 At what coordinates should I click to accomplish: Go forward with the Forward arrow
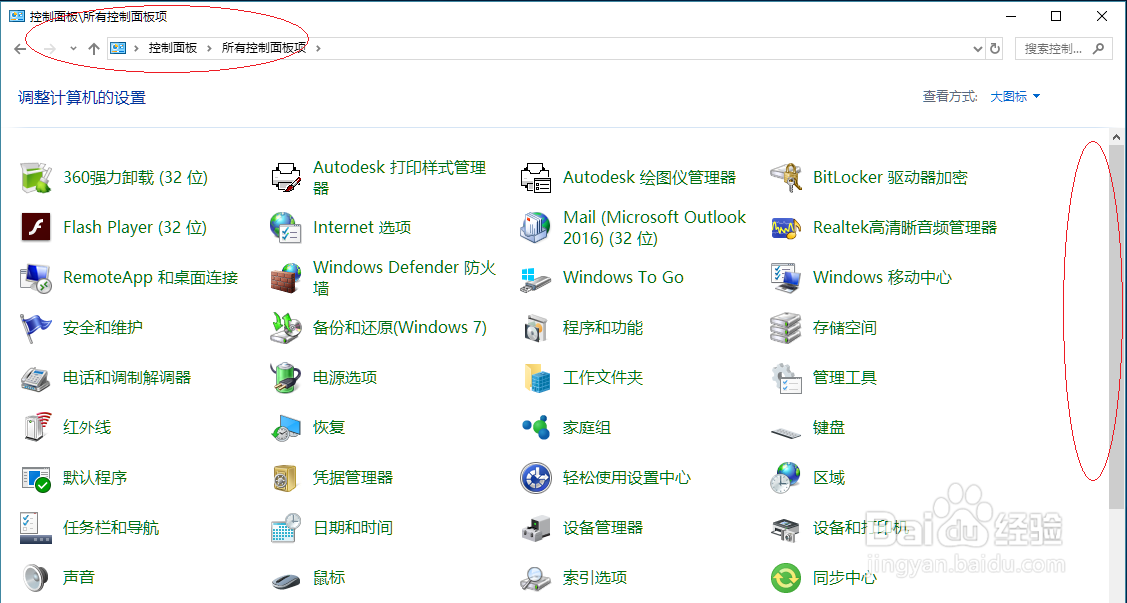[x=50, y=49]
